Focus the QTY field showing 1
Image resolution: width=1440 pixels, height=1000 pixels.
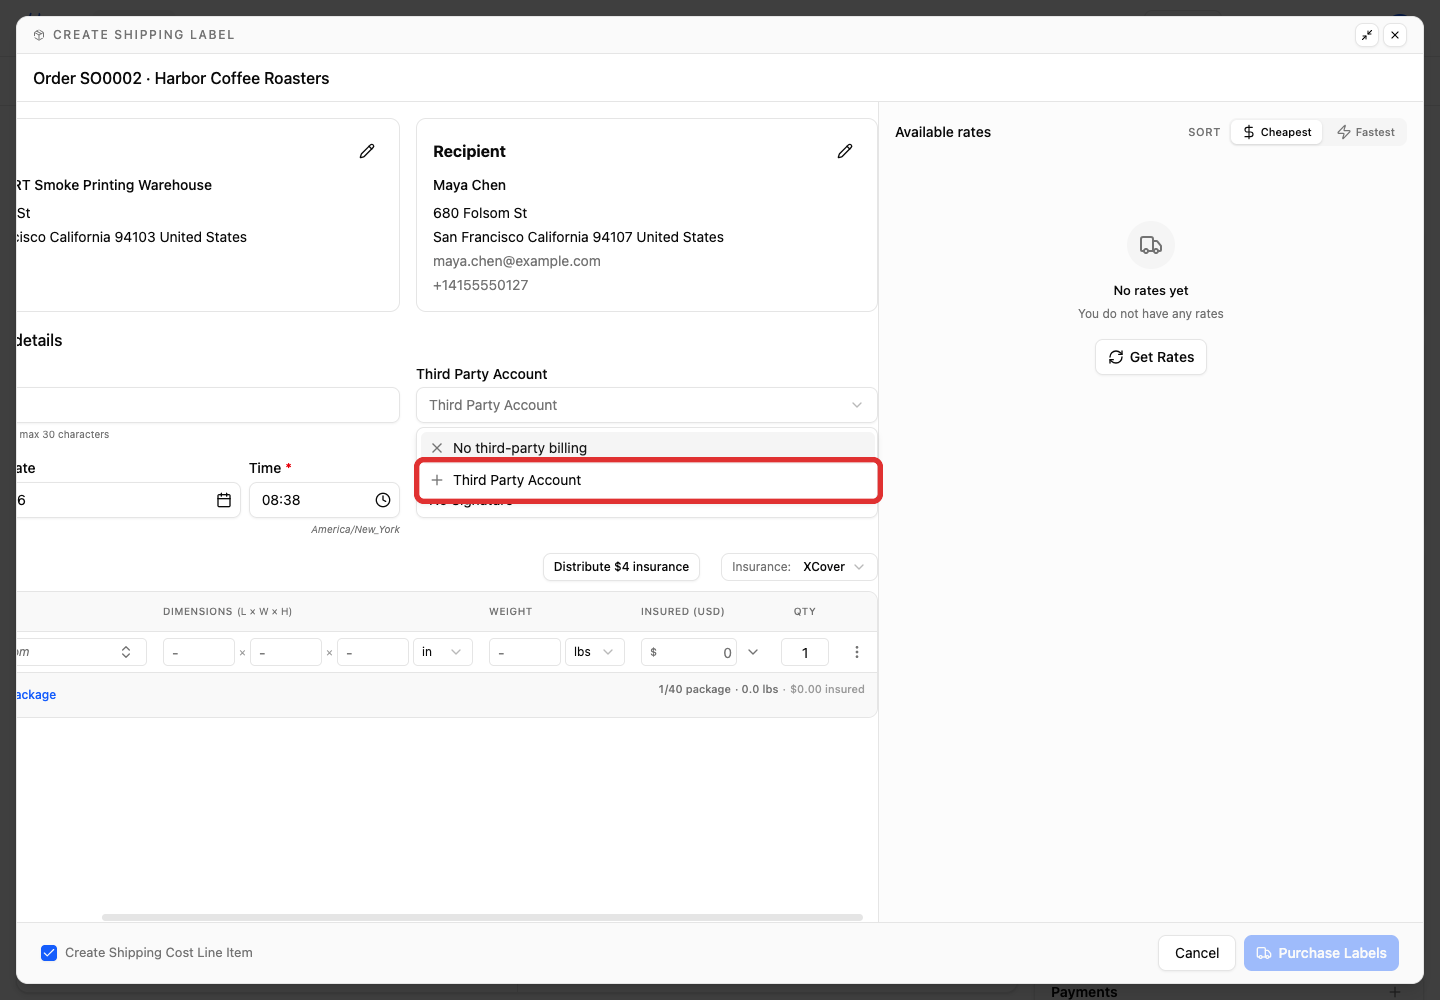pos(805,652)
